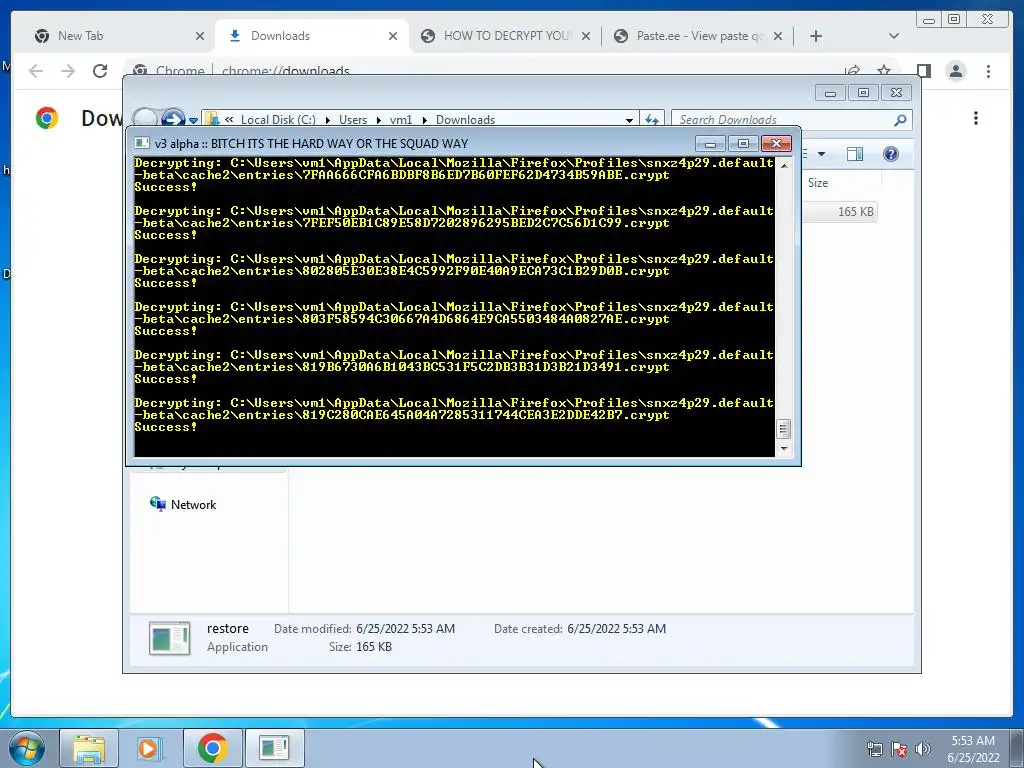This screenshot has width=1024, height=768.
Task: Go forward in Chrome browser
Action: pos(68,71)
